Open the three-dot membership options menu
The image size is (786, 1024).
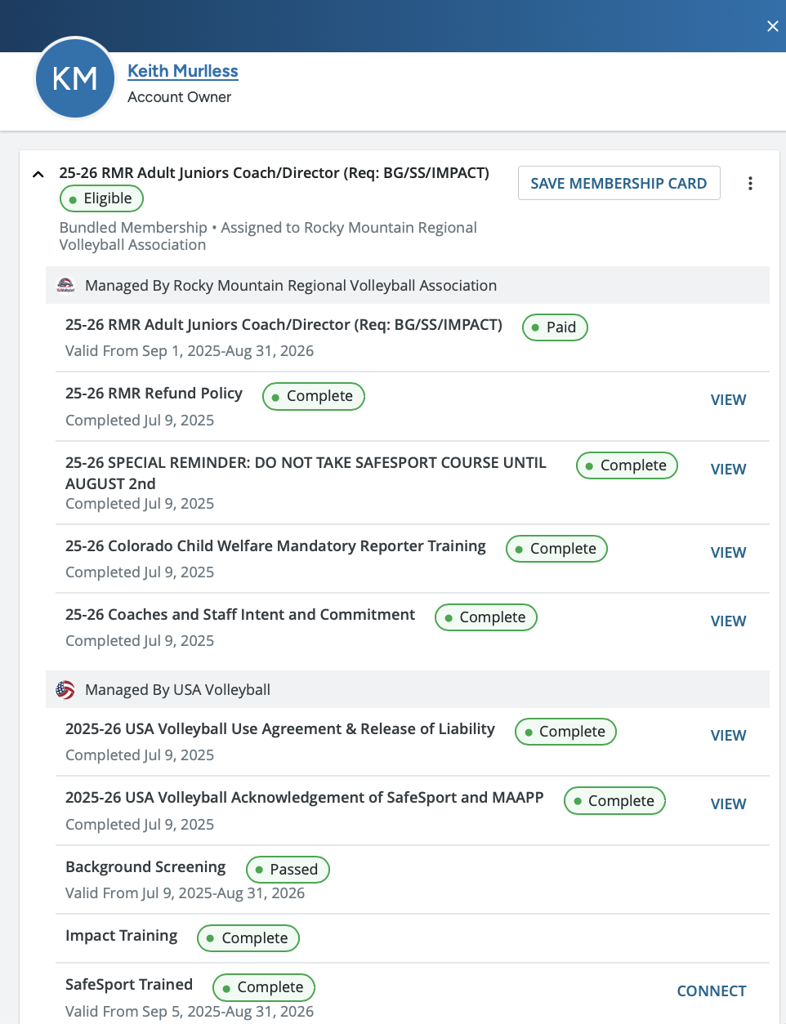[750, 183]
